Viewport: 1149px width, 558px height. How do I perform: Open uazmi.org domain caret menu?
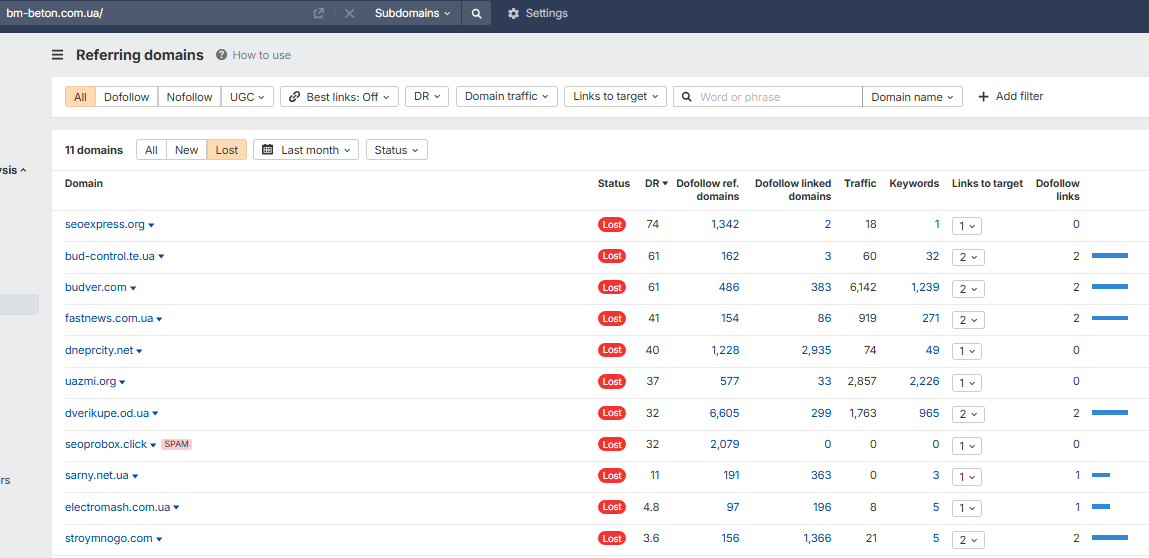coord(122,382)
